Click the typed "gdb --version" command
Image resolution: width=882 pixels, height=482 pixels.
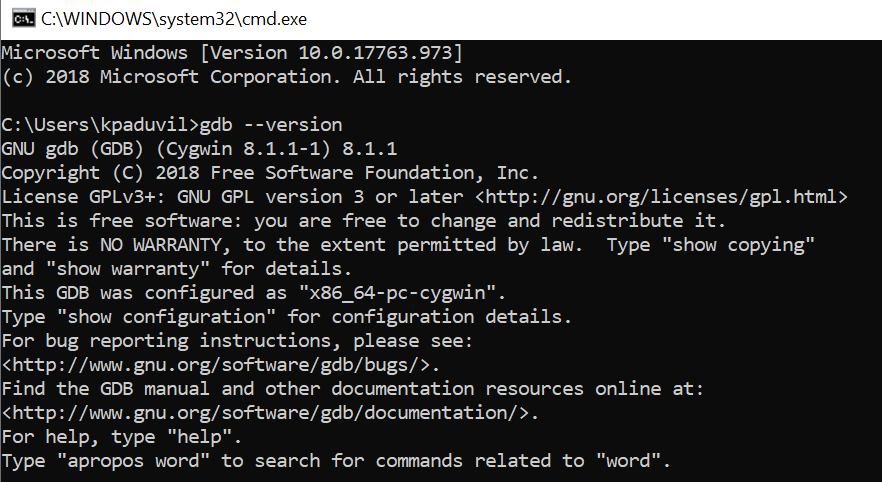coord(272,125)
